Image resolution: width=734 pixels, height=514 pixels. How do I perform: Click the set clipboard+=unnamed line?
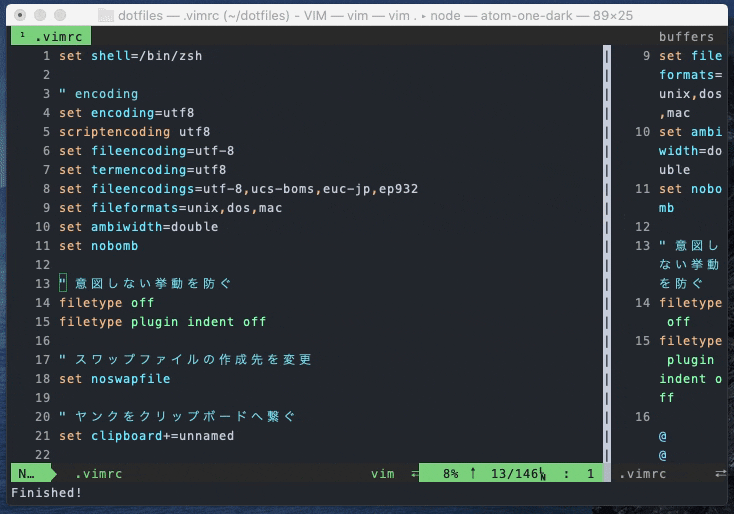coord(147,435)
